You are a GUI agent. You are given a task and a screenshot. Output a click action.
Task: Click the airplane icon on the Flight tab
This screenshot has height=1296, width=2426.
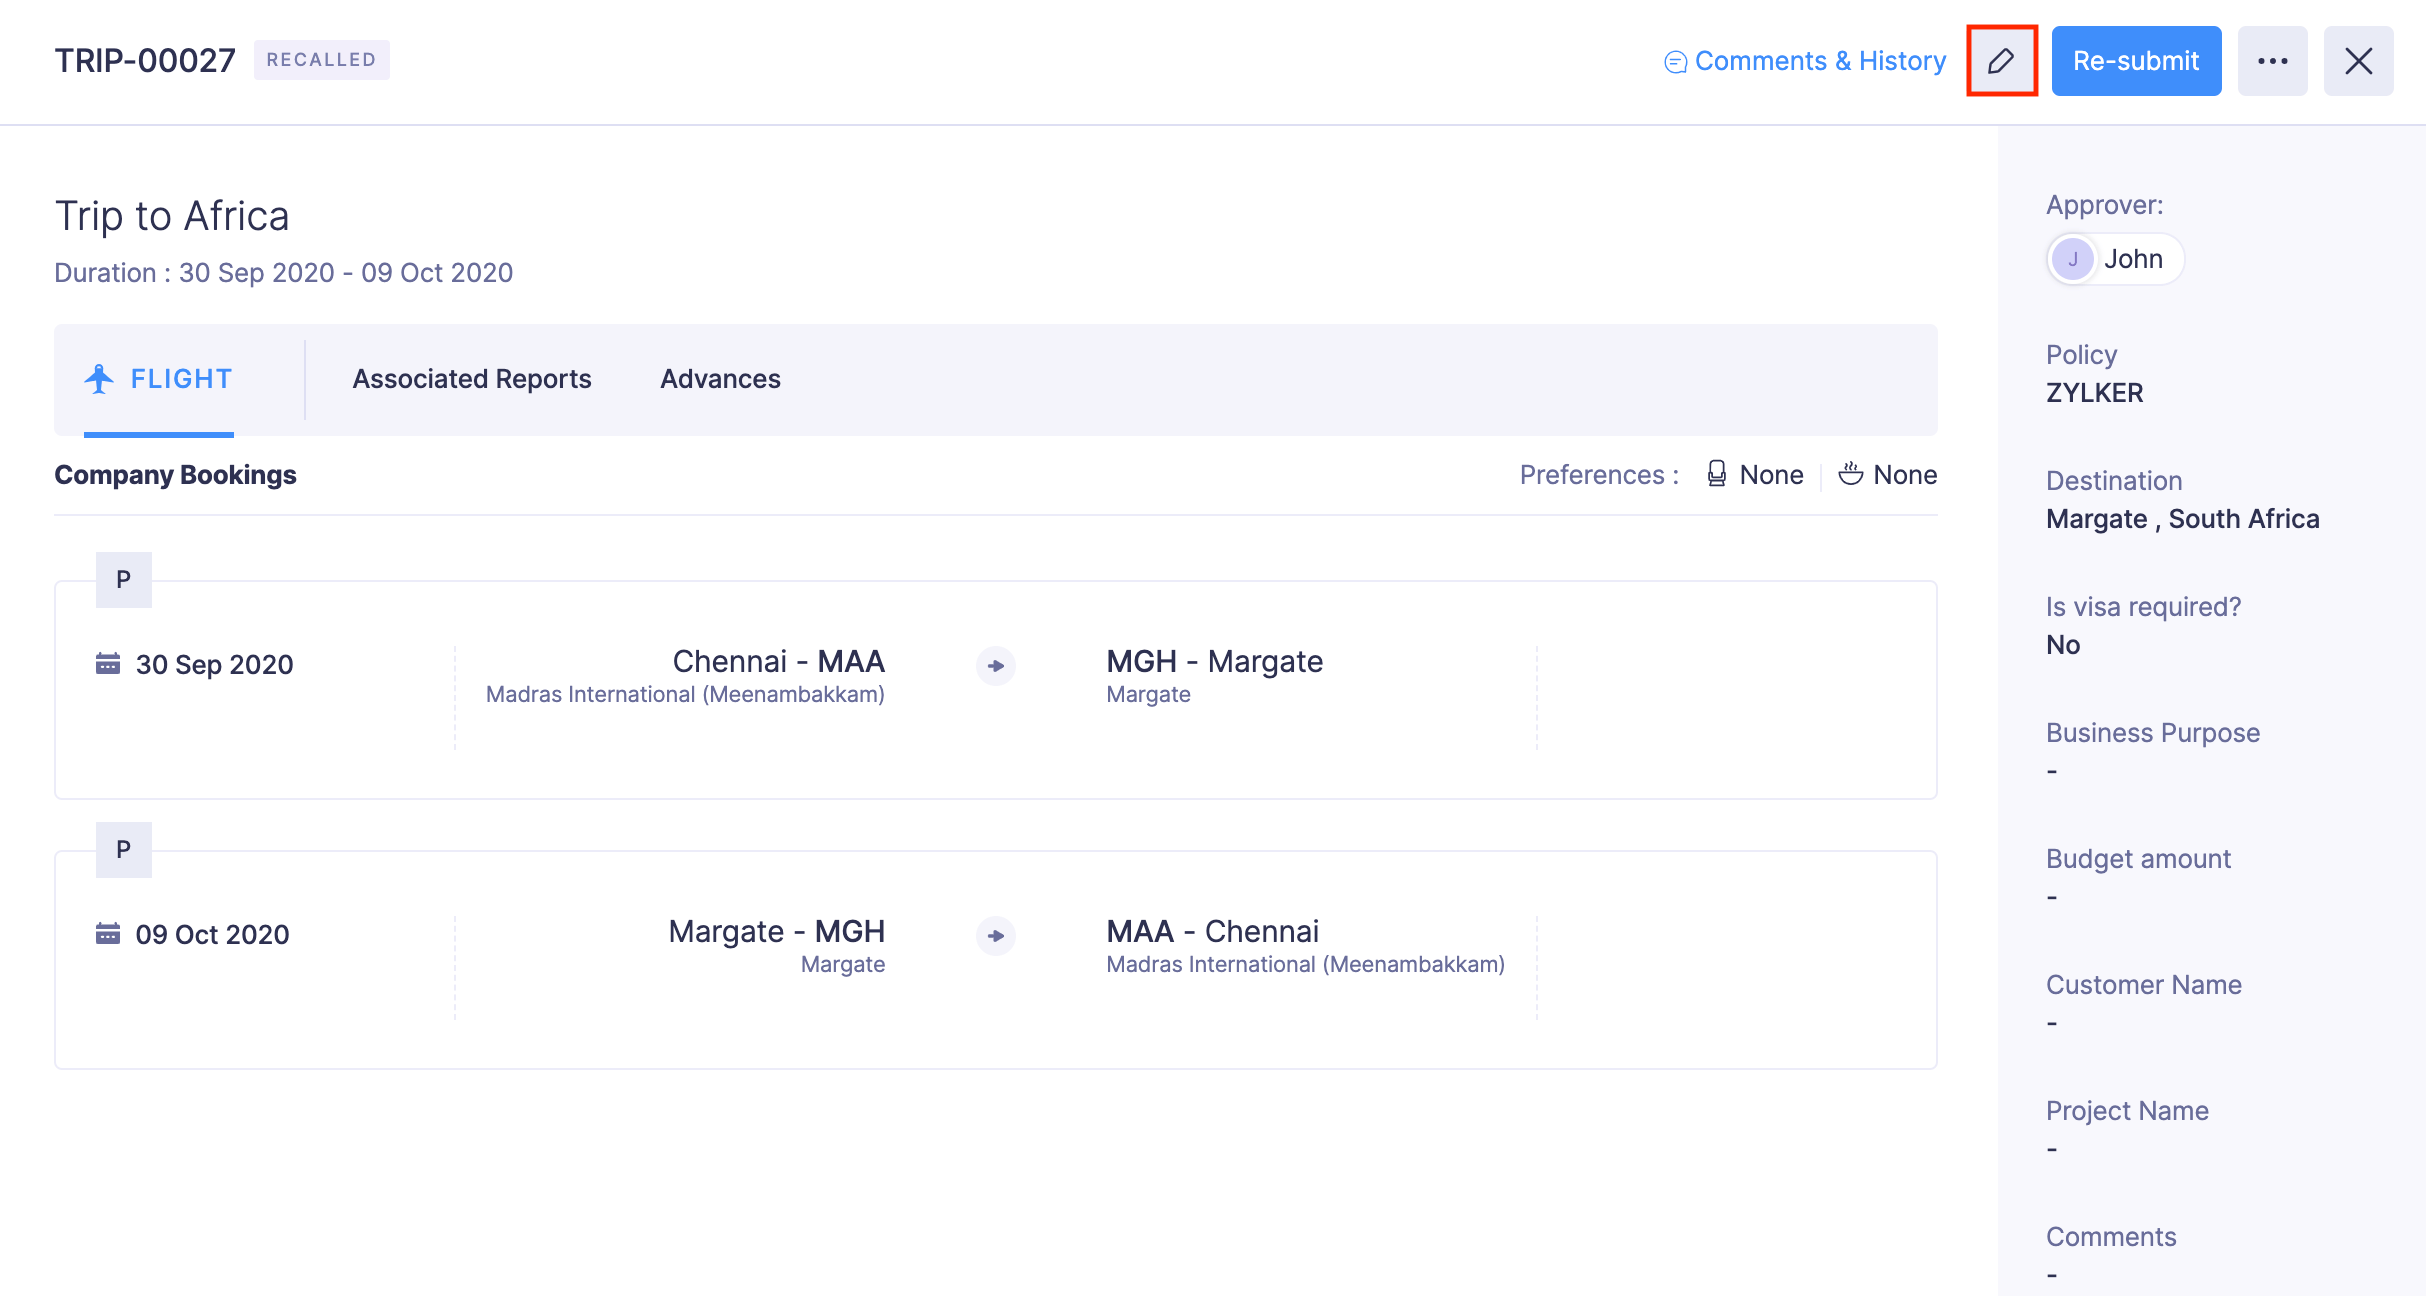[x=99, y=379]
